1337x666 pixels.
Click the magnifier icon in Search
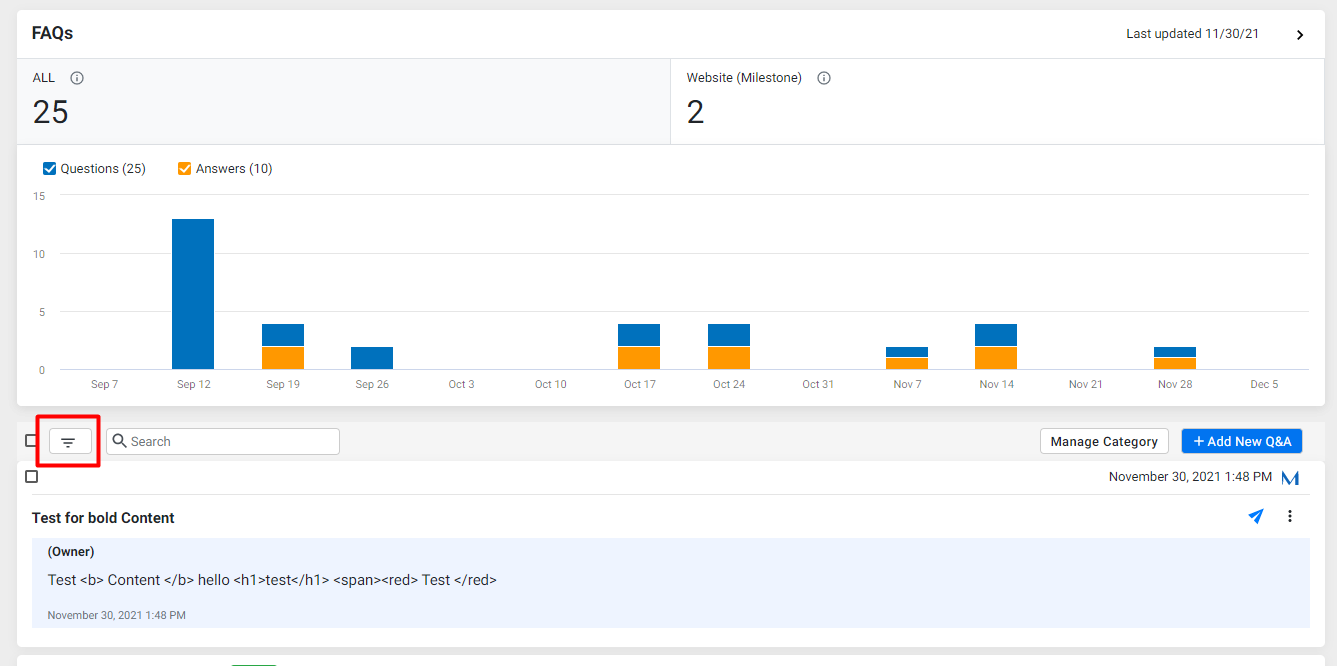120,441
